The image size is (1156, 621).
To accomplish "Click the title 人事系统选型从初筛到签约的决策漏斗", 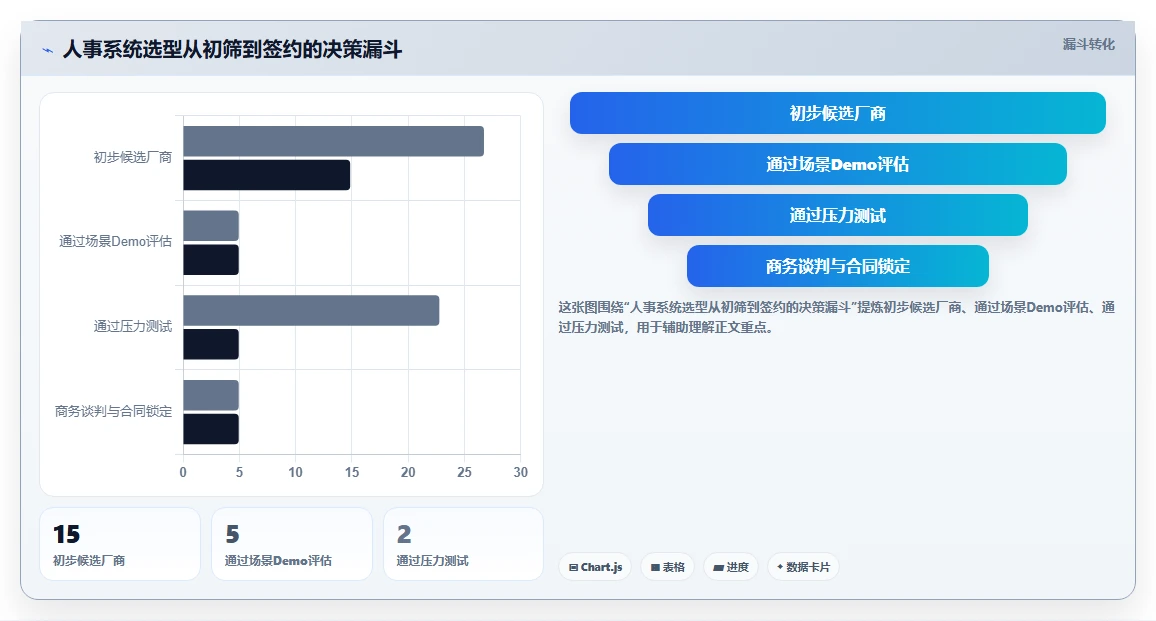I will [232, 49].
